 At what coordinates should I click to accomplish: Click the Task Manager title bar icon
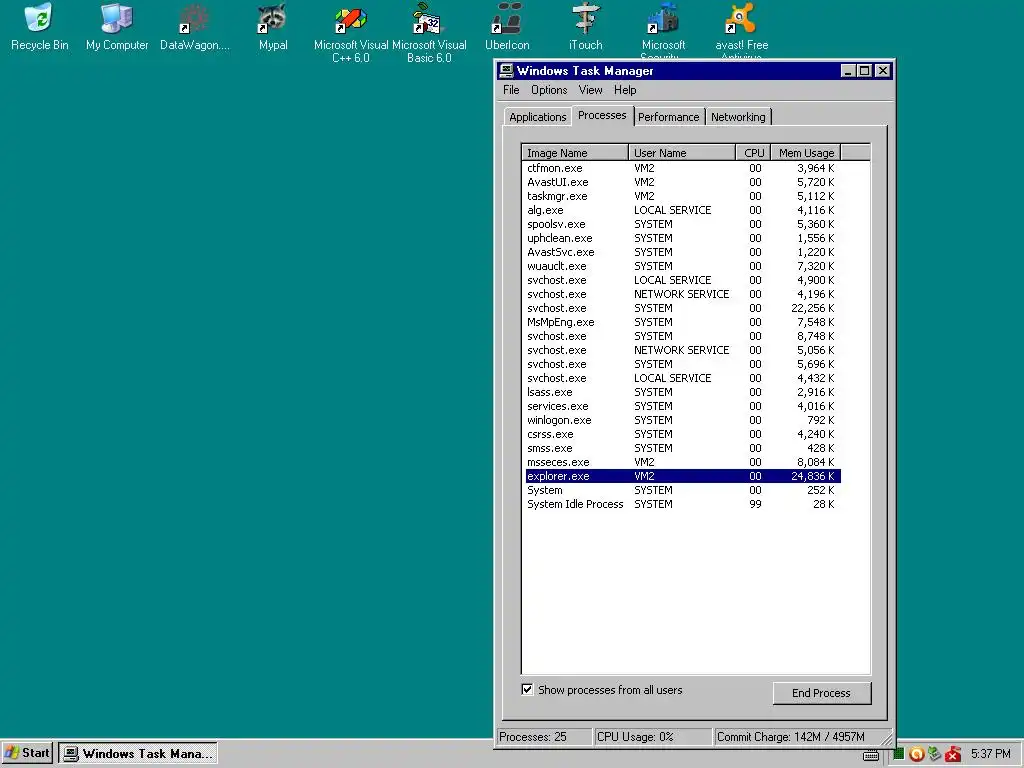506,71
